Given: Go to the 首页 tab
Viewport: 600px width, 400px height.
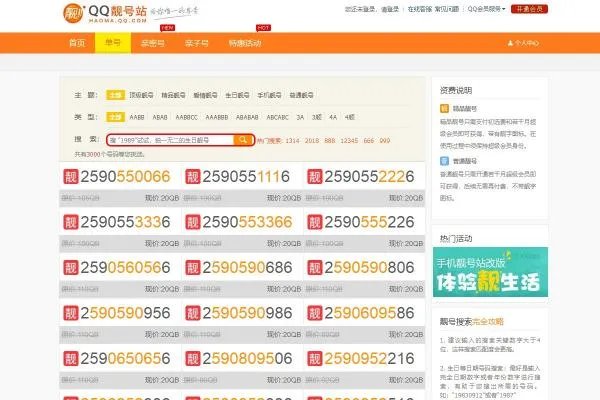Looking at the screenshot, I should (x=77, y=43).
